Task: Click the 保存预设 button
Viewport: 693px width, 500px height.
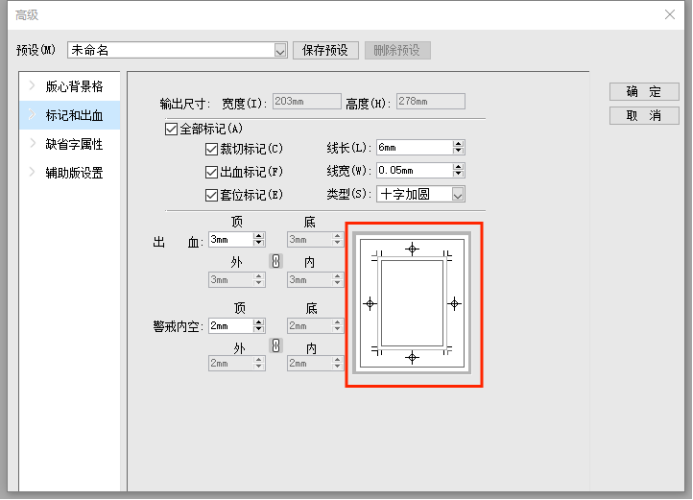Action: [326, 50]
